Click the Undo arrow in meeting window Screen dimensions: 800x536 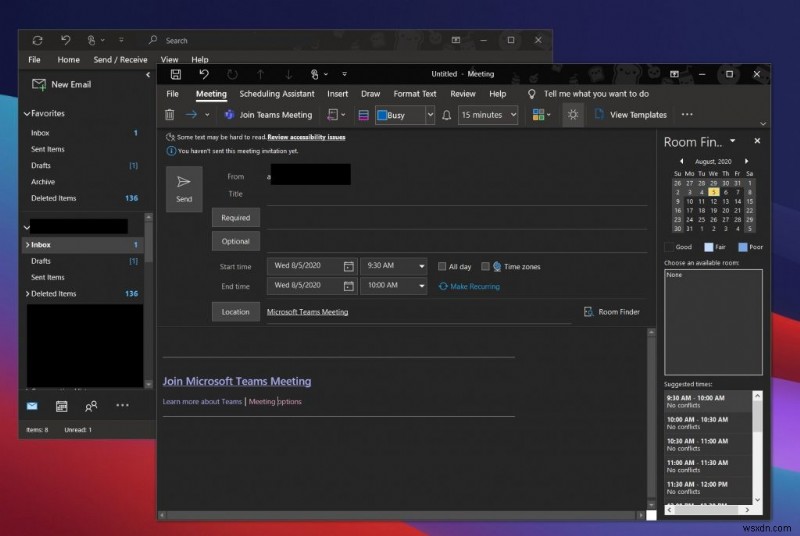tap(204, 74)
